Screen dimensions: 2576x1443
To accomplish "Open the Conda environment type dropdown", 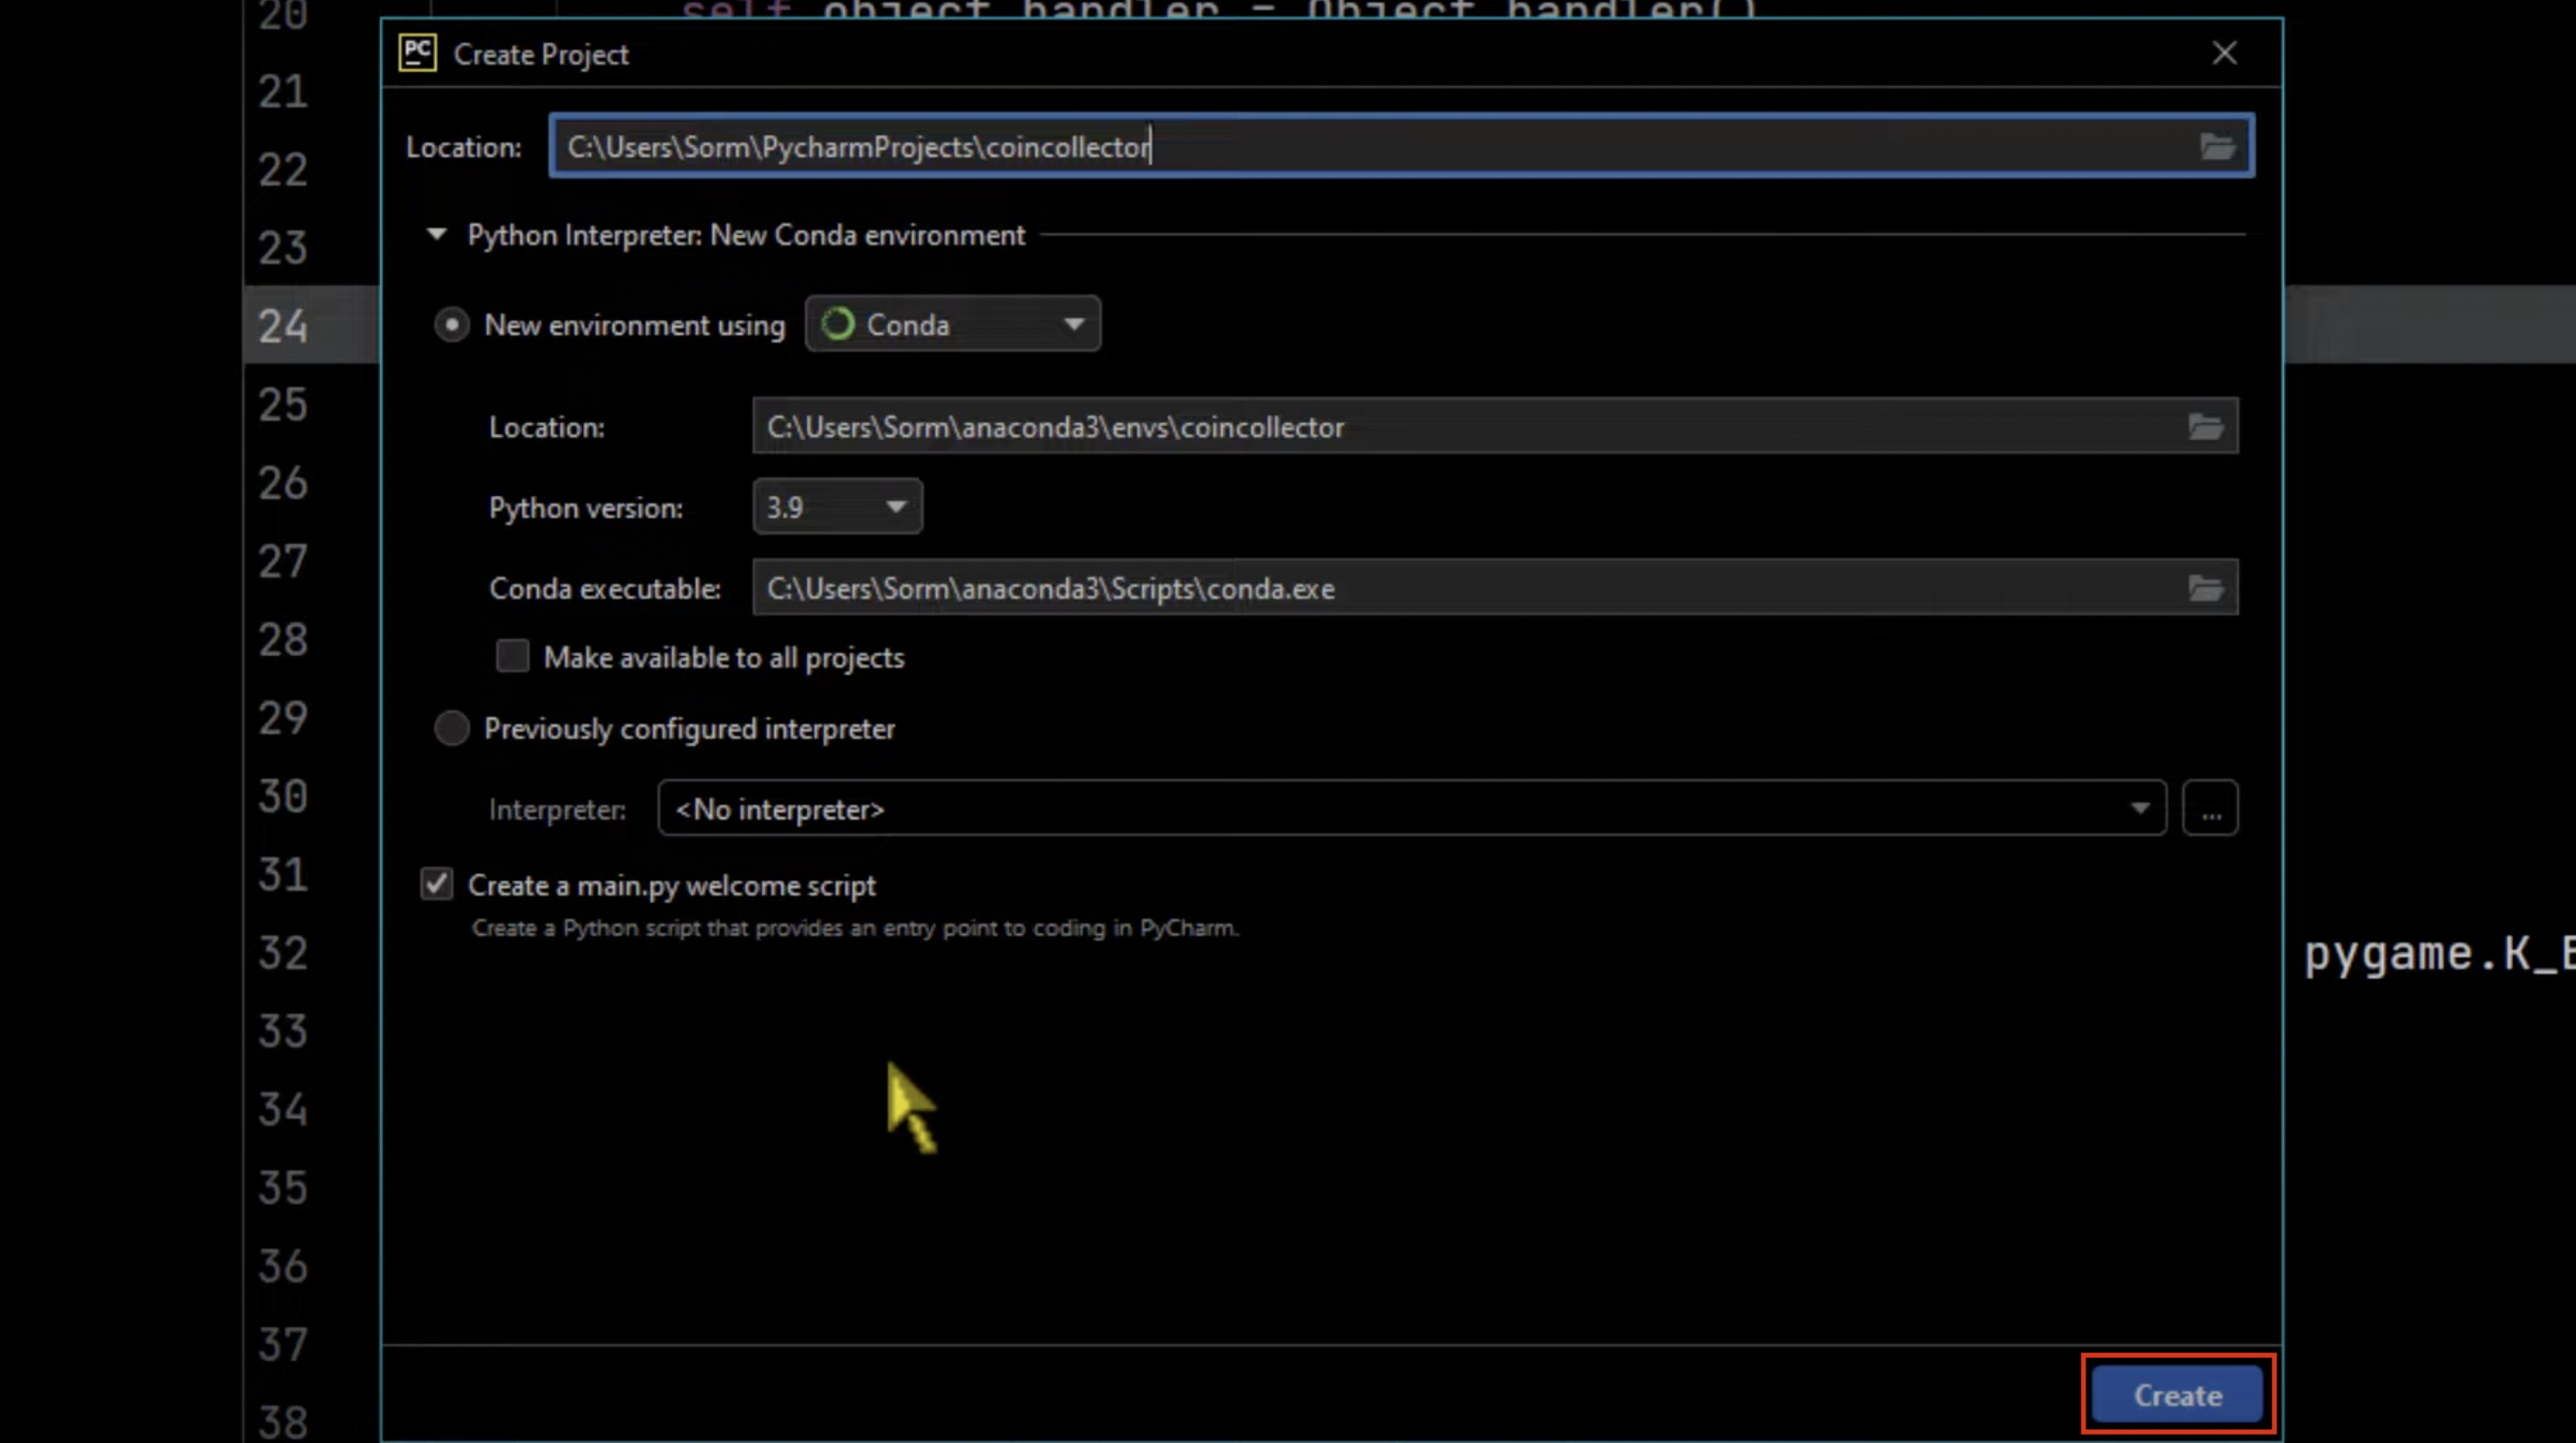I will point(952,324).
